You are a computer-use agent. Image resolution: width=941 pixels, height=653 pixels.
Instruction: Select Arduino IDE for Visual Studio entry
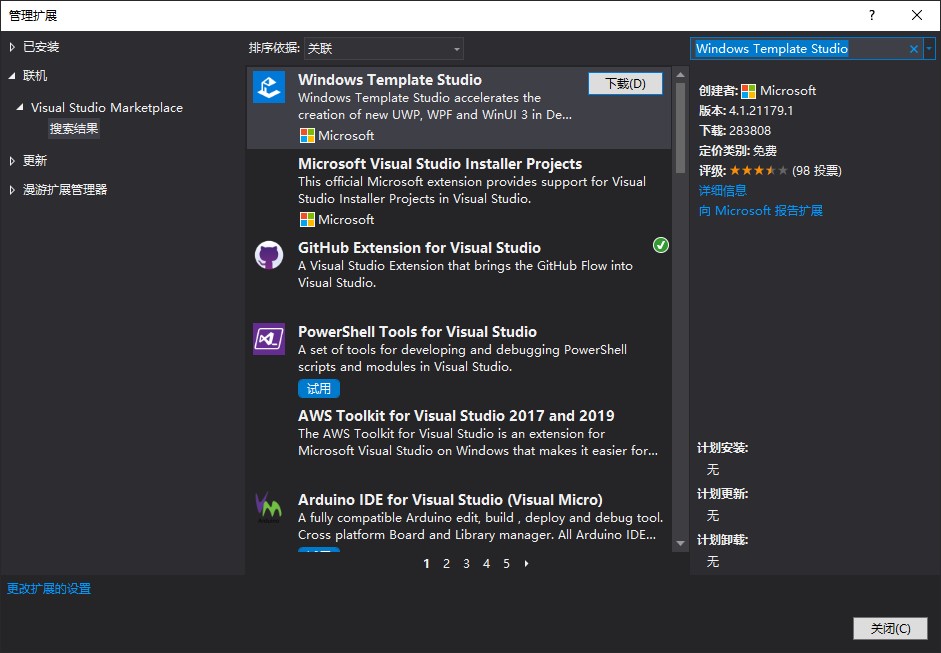(x=458, y=519)
